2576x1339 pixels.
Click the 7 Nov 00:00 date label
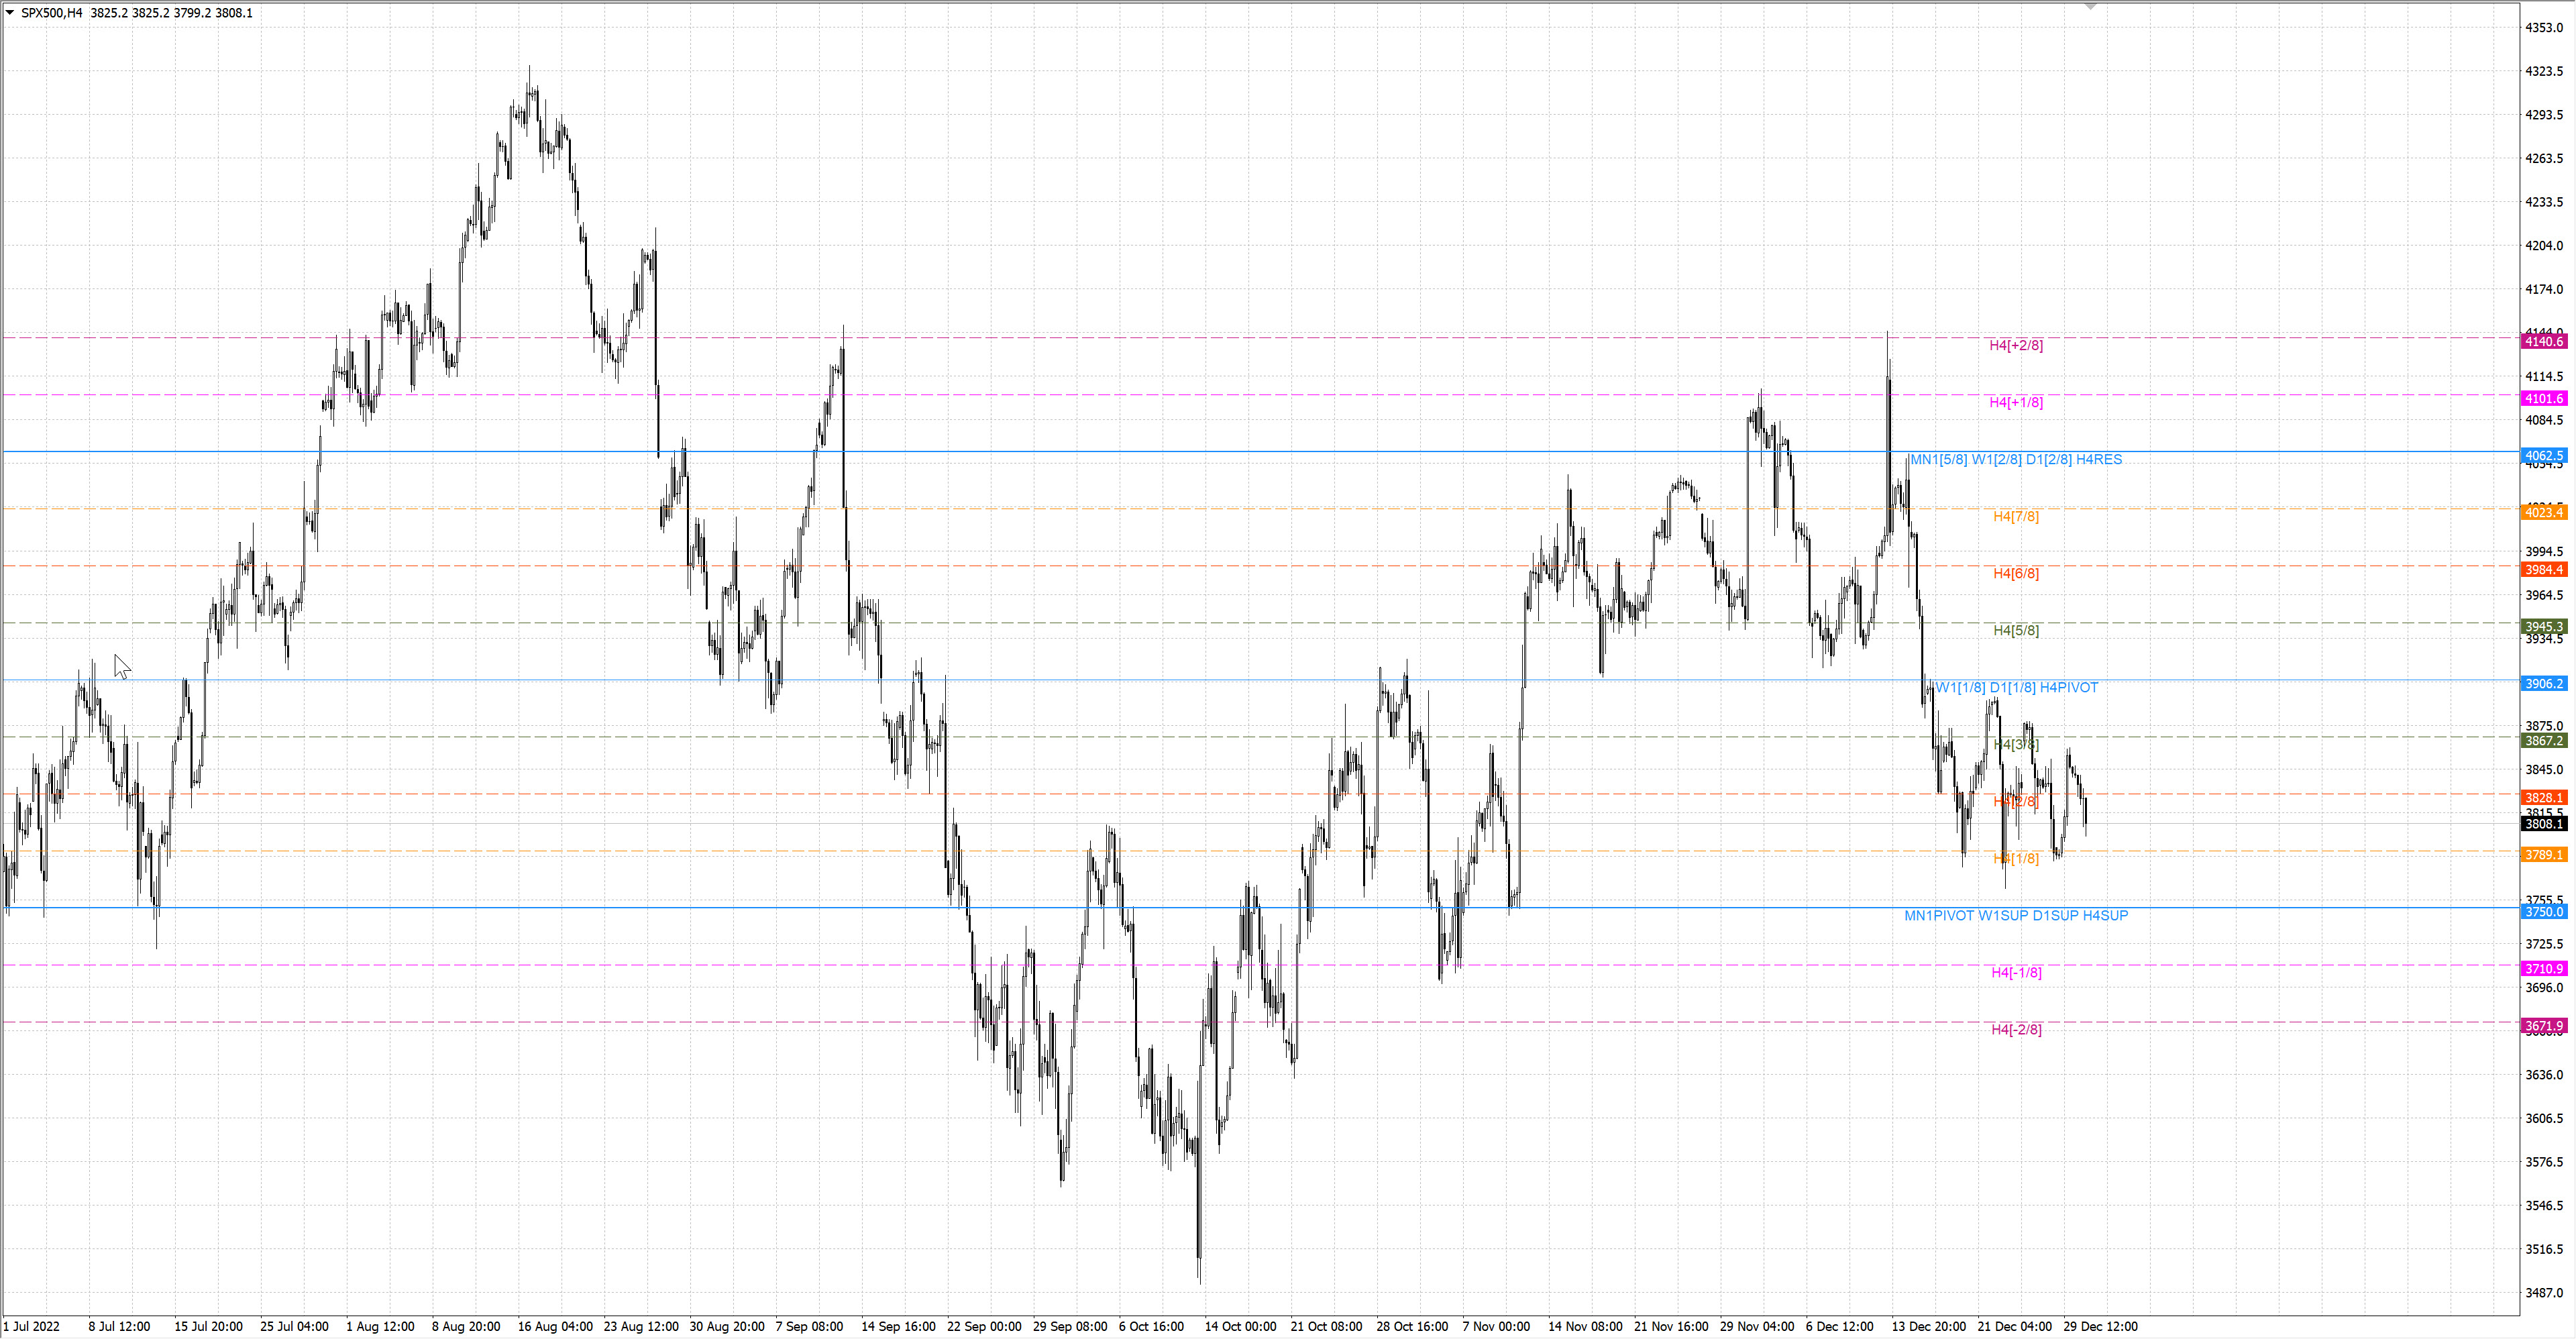click(x=1496, y=1327)
